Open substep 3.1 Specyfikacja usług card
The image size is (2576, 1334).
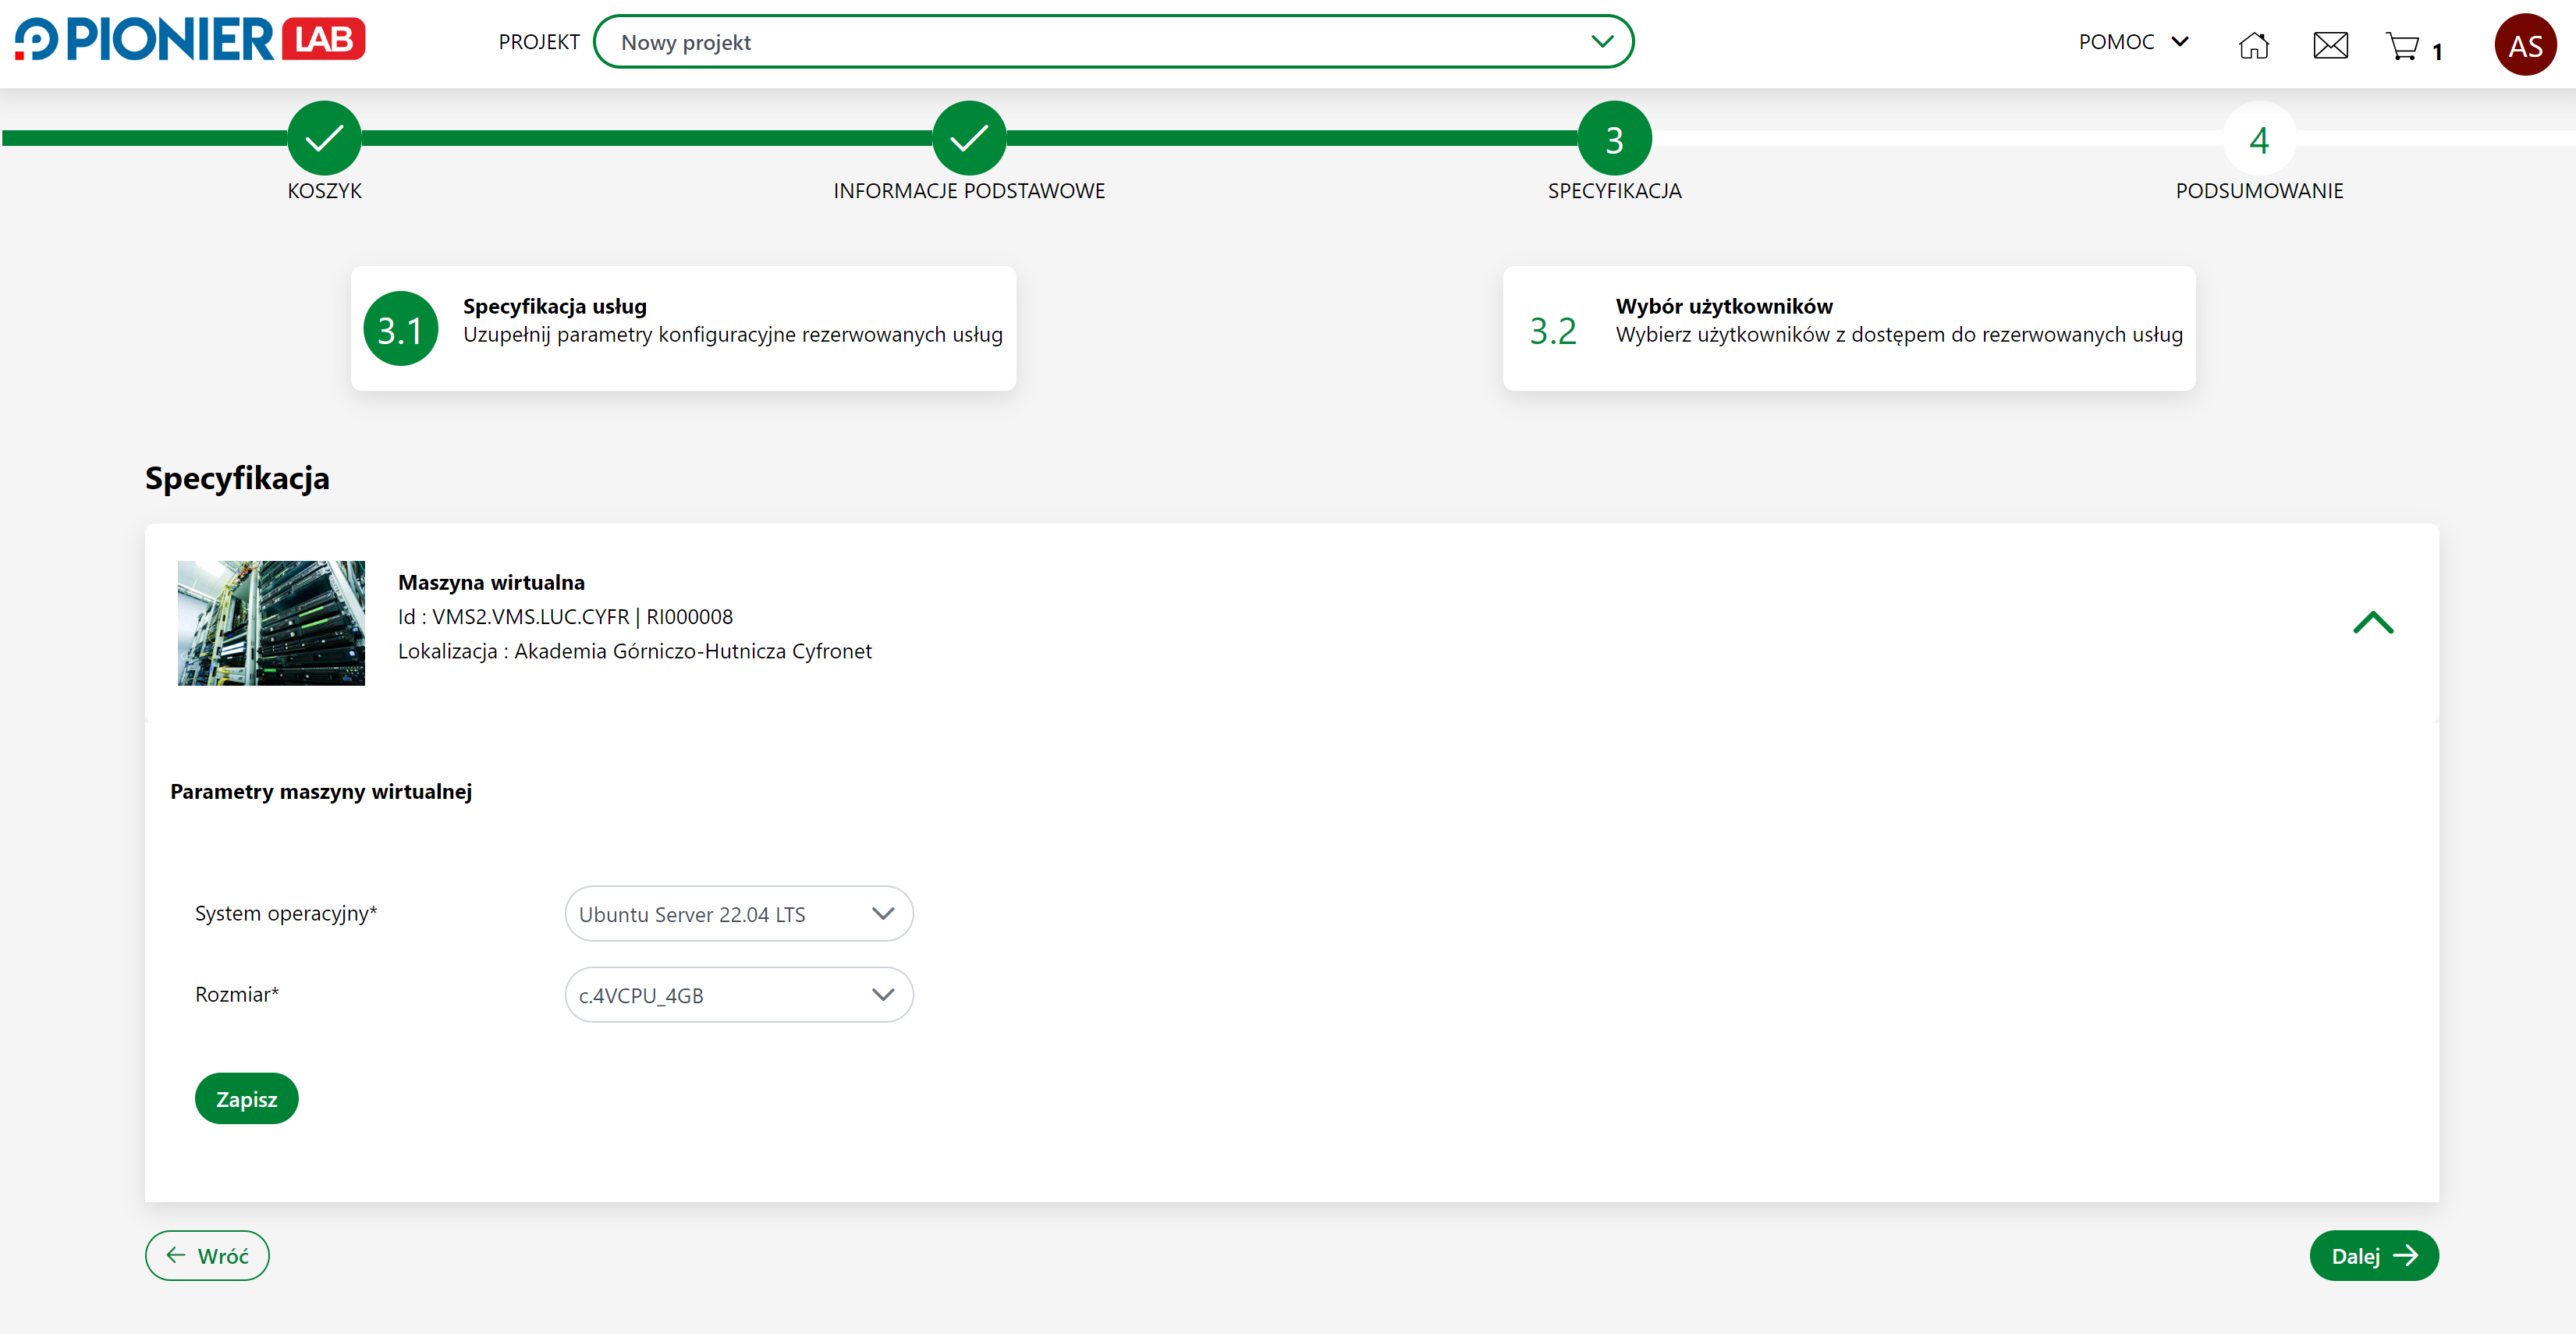click(683, 328)
